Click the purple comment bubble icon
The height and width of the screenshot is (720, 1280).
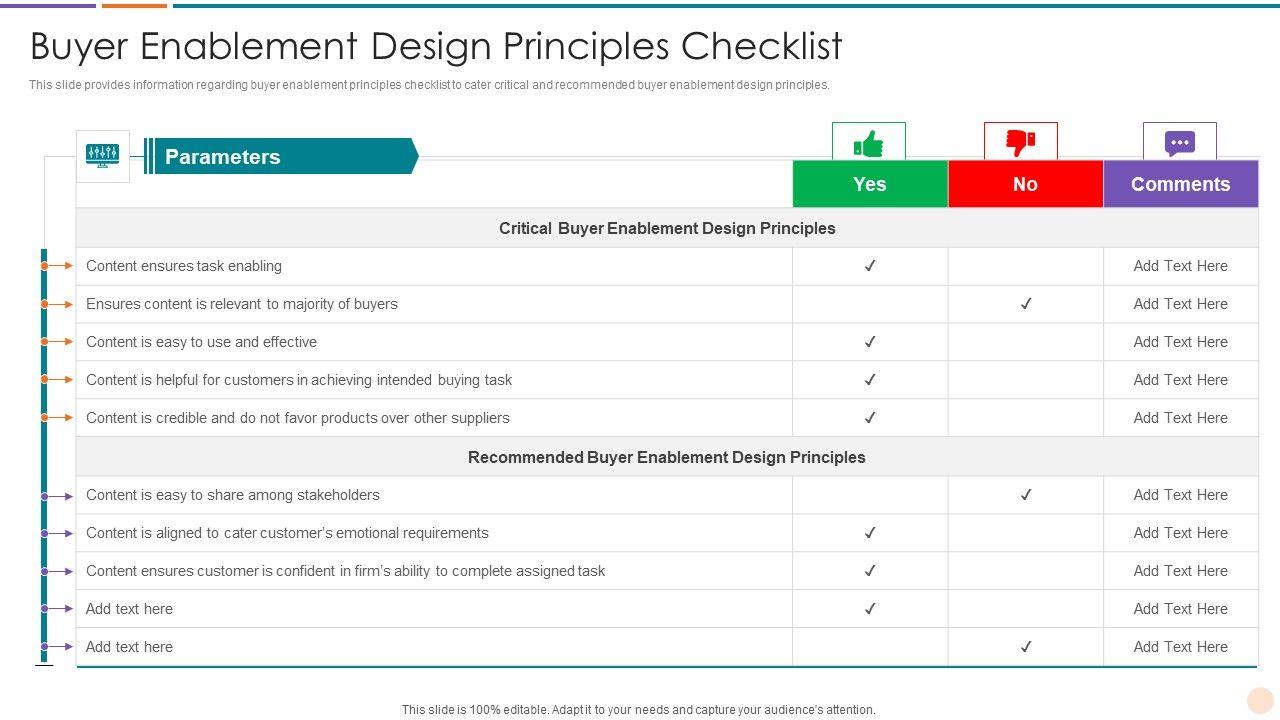pyautogui.click(x=1180, y=143)
